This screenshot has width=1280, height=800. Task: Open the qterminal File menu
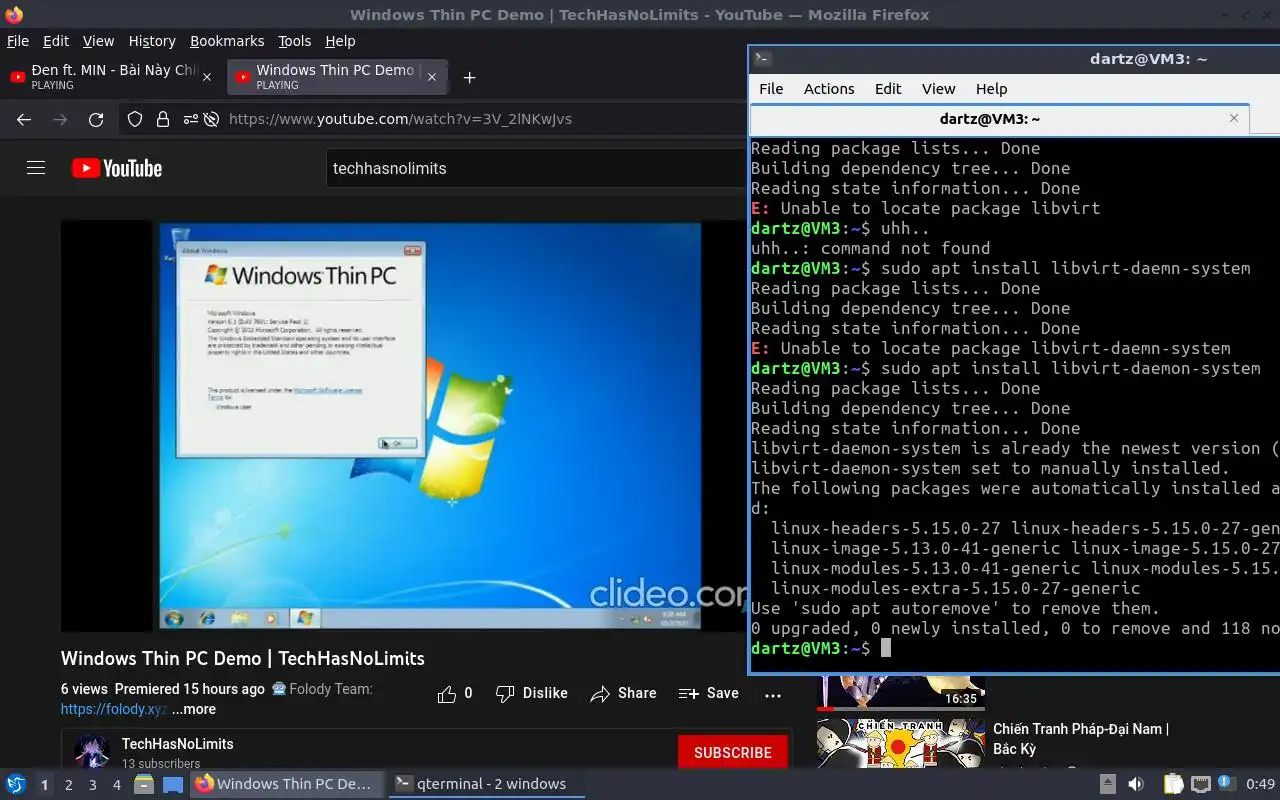coord(771,89)
